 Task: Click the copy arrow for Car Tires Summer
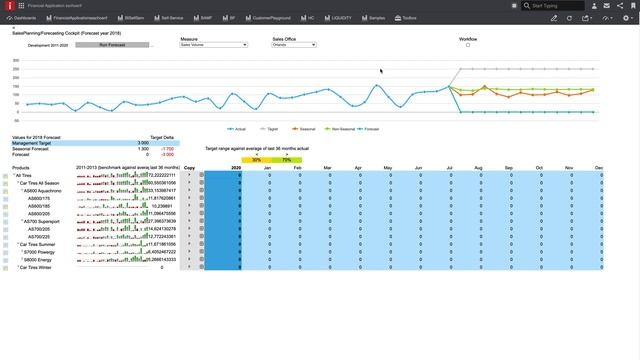[189, 244]
